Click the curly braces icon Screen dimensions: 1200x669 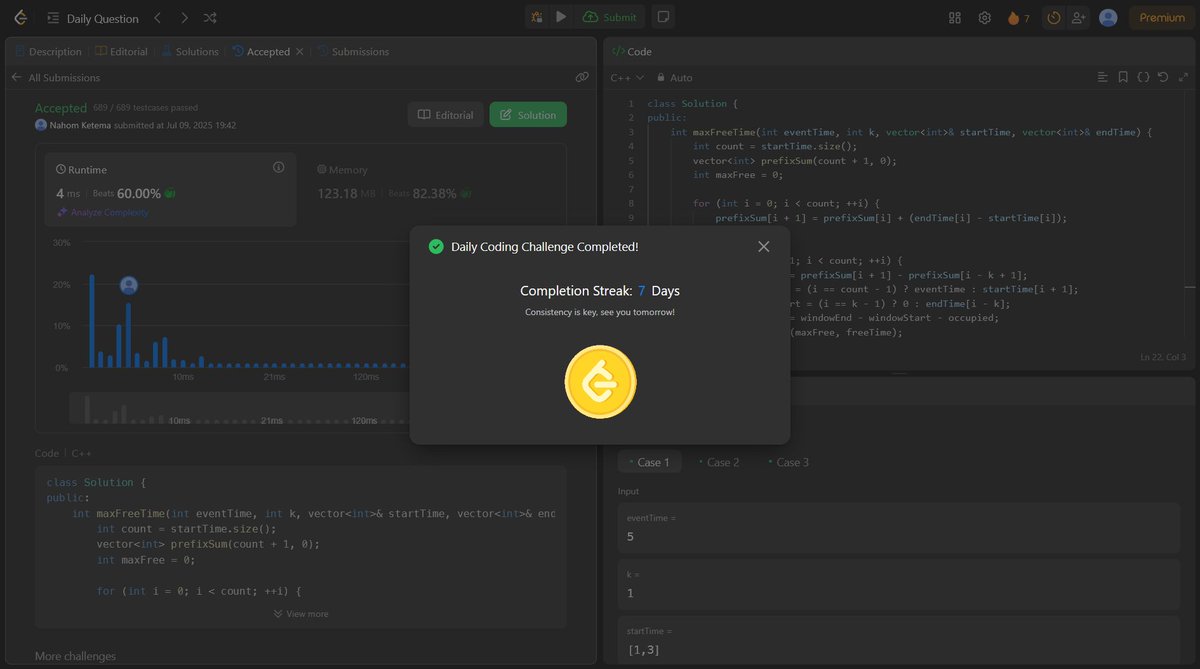[x=1143, y=77]
